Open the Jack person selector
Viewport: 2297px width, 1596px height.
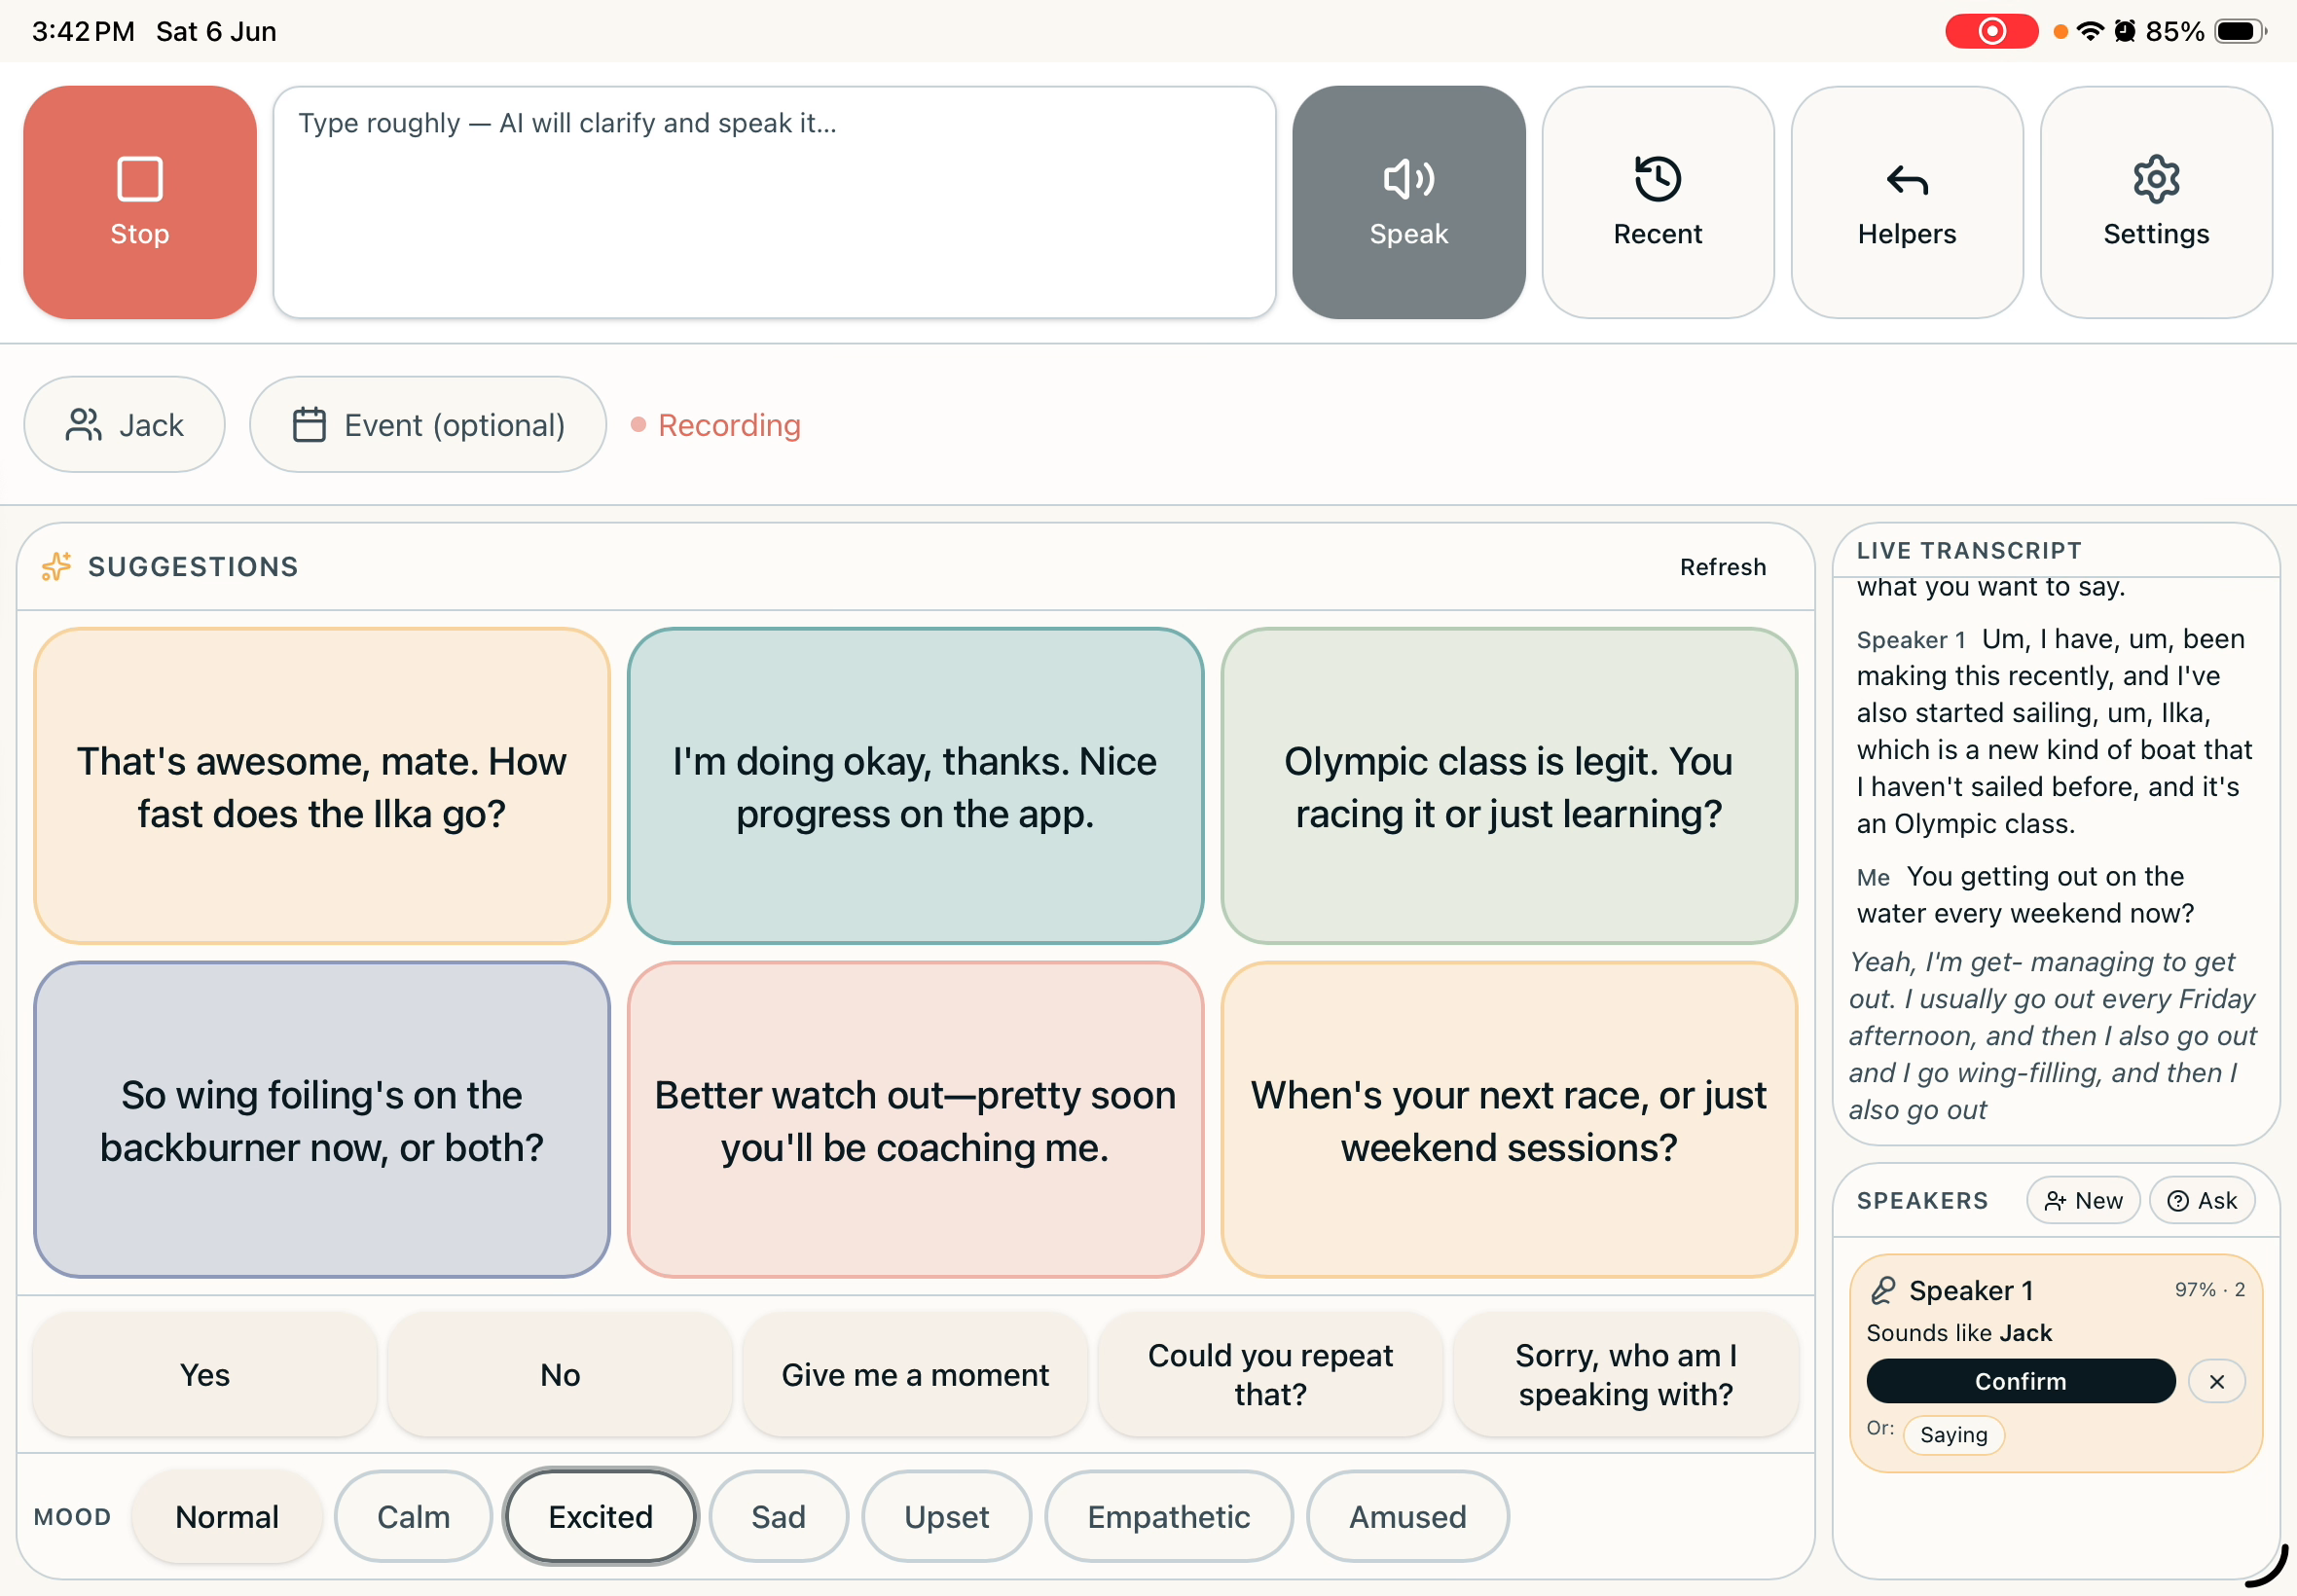124,425
